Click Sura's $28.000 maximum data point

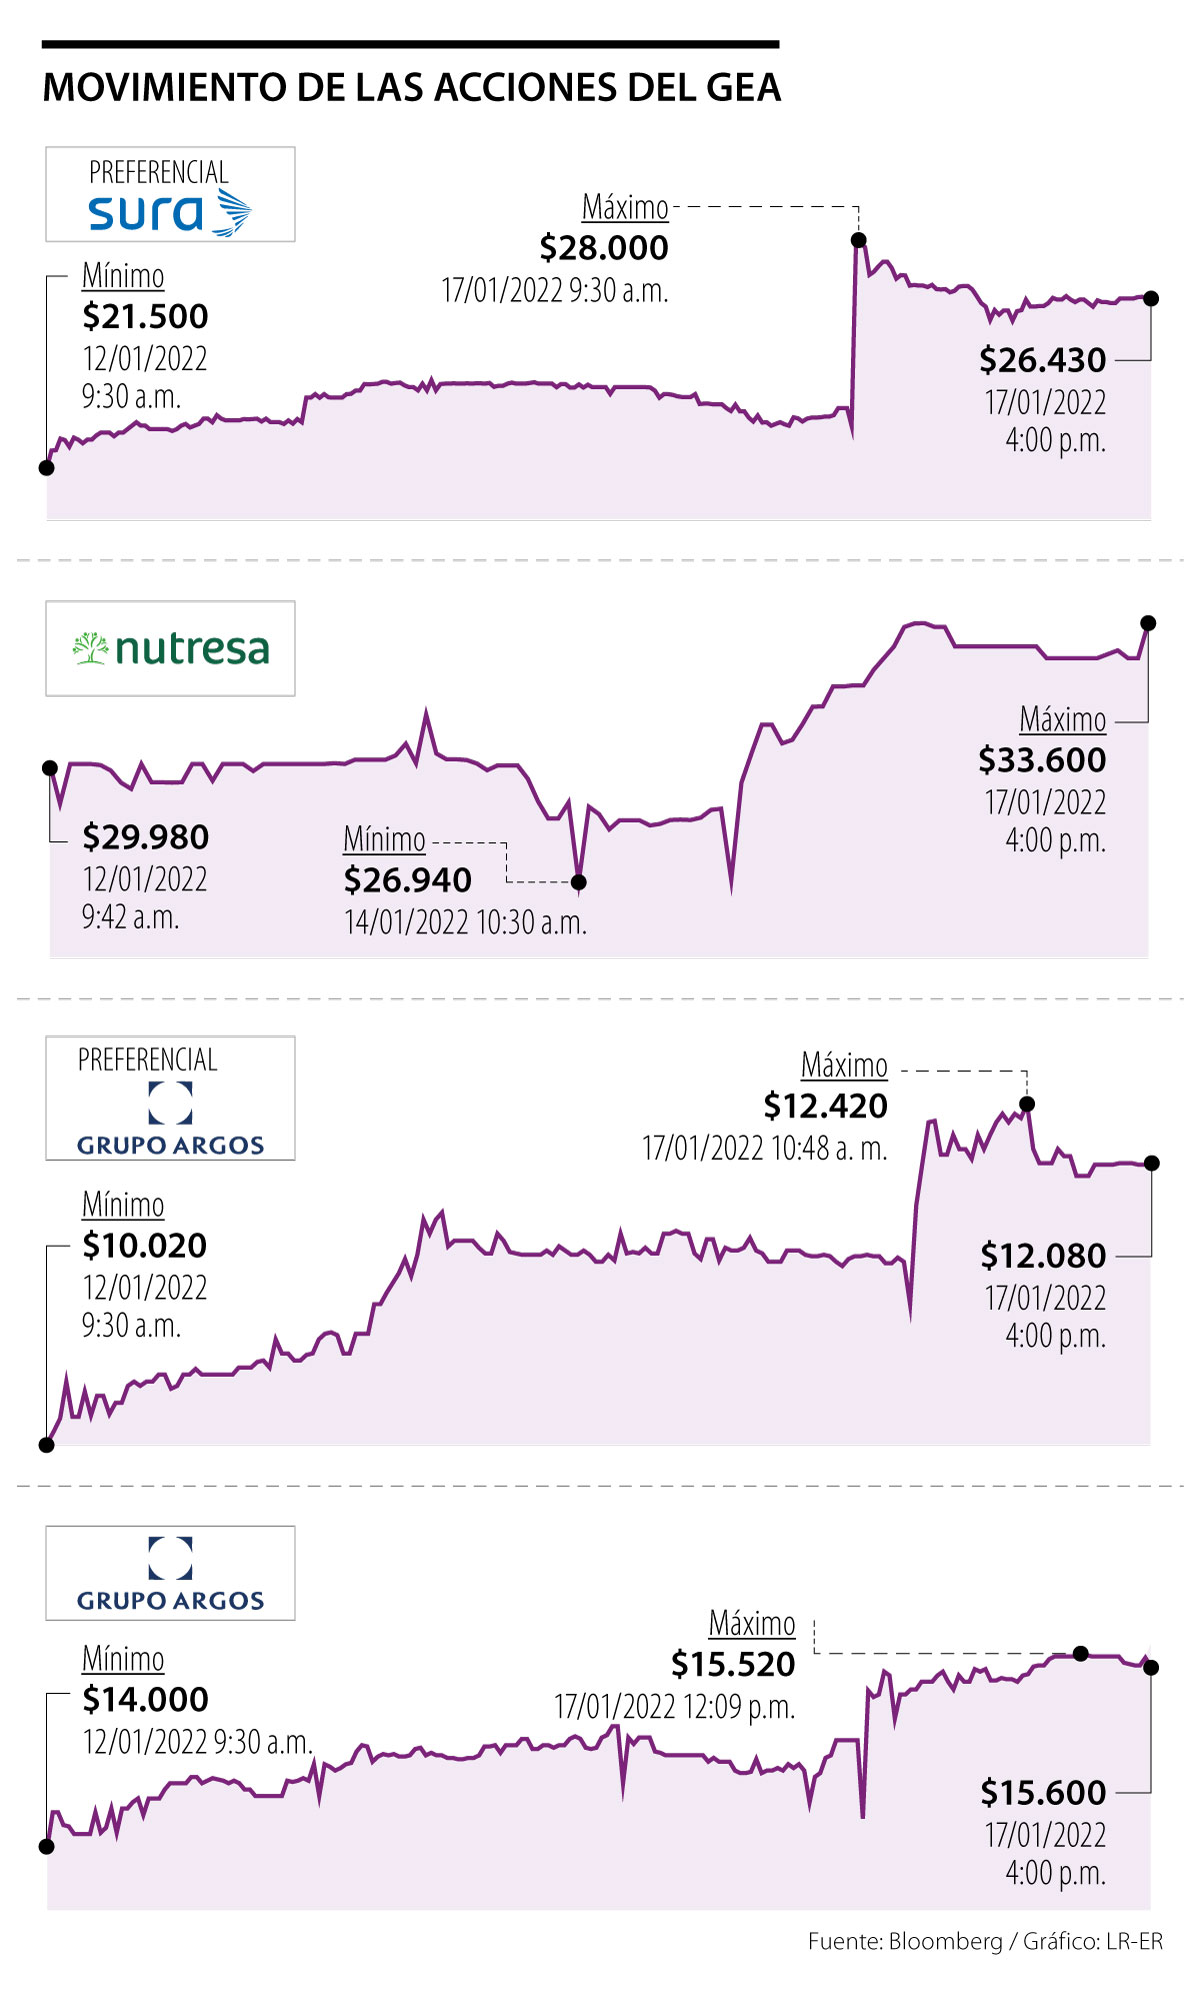tap(858, 240)
